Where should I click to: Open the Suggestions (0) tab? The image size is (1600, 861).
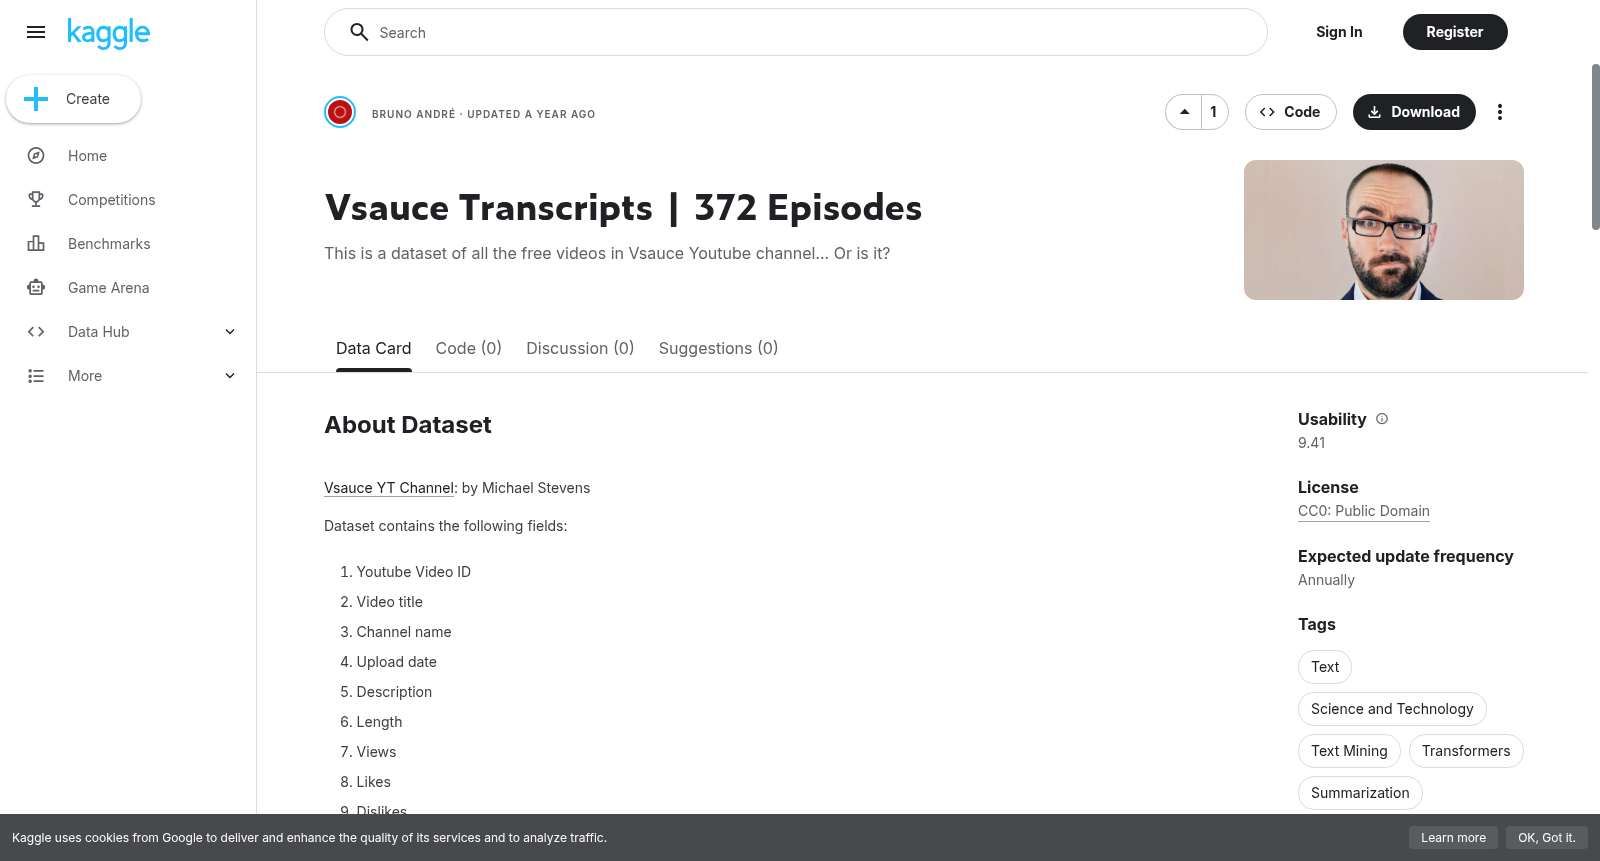[718, 348]
